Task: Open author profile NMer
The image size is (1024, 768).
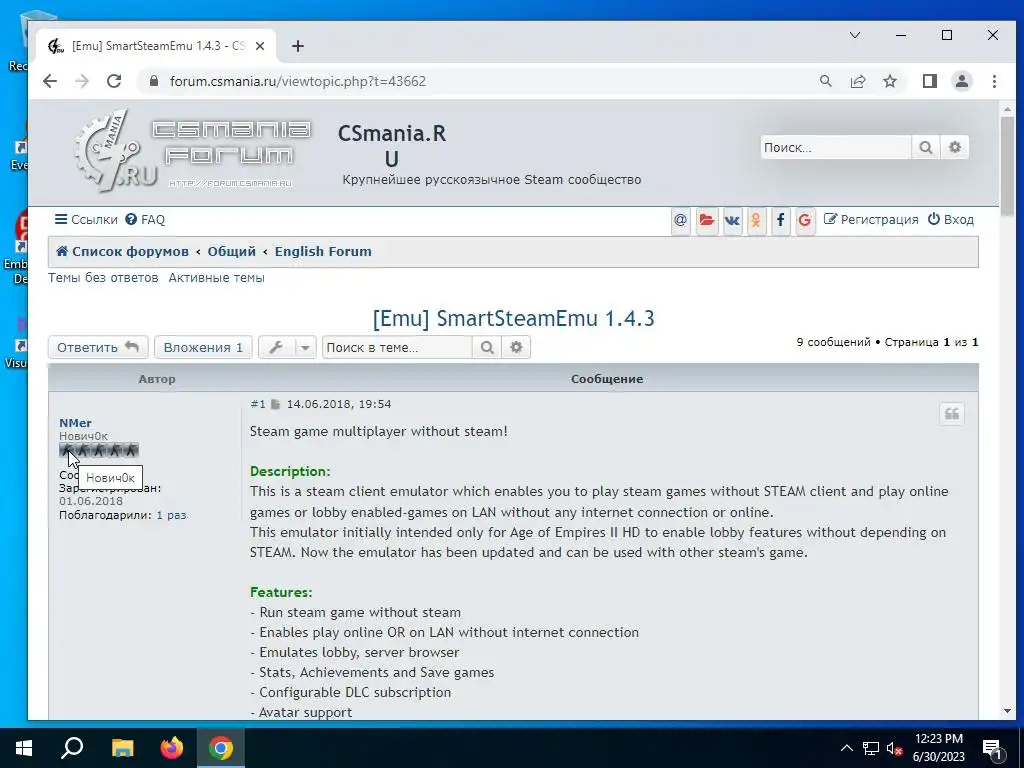Action: coord(75,423)
